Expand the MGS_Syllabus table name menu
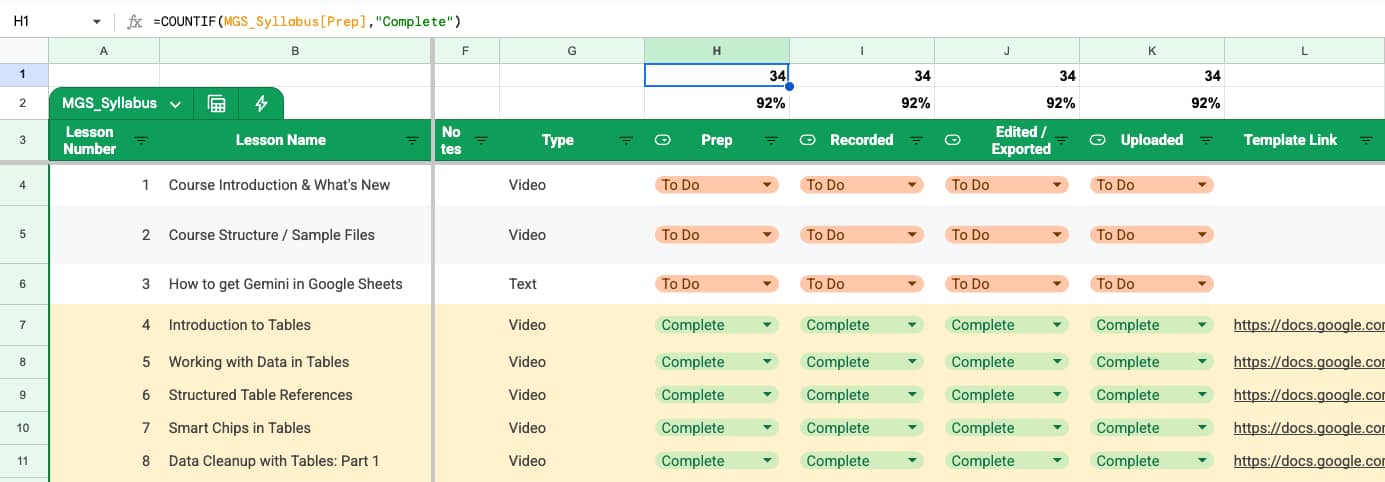Image resolution: width=1385 pixels, height=482 pixels. (x=176, y=104)
